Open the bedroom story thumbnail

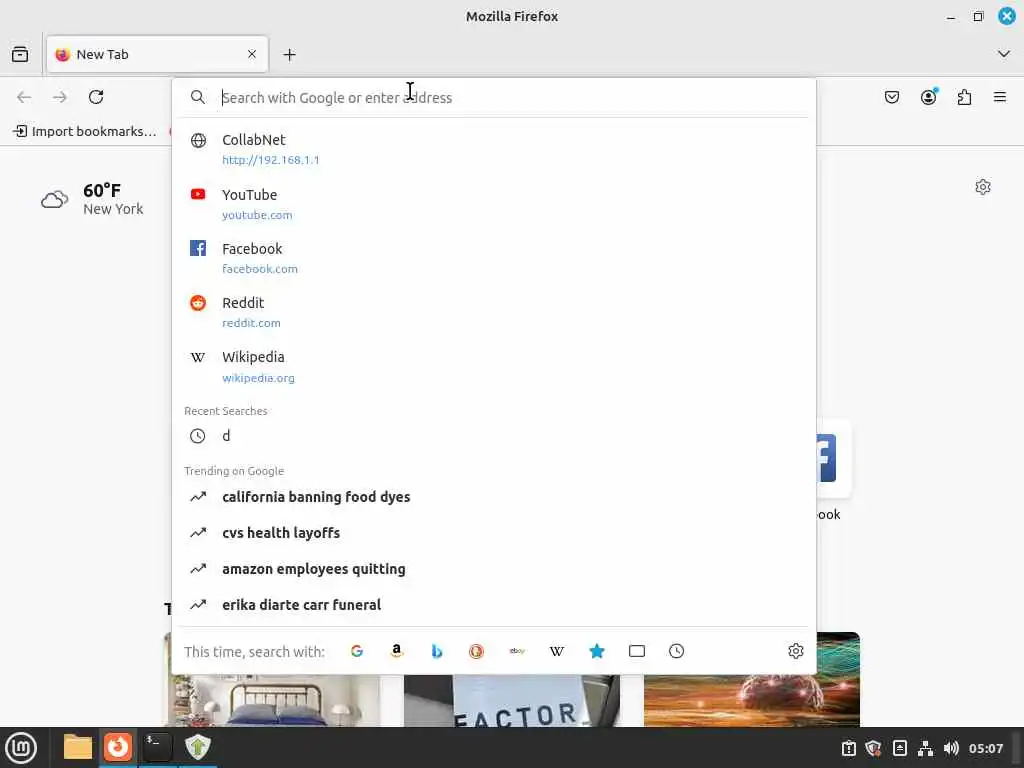pos(274,700)
